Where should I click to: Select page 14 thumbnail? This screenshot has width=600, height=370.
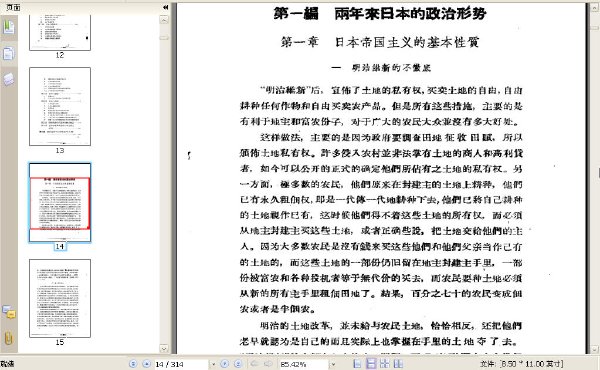pos(60,202)
